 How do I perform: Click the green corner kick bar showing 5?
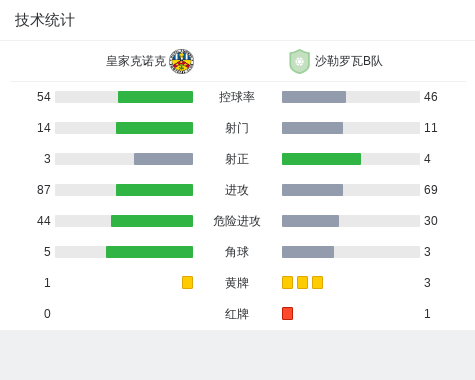tap(149, 252)
